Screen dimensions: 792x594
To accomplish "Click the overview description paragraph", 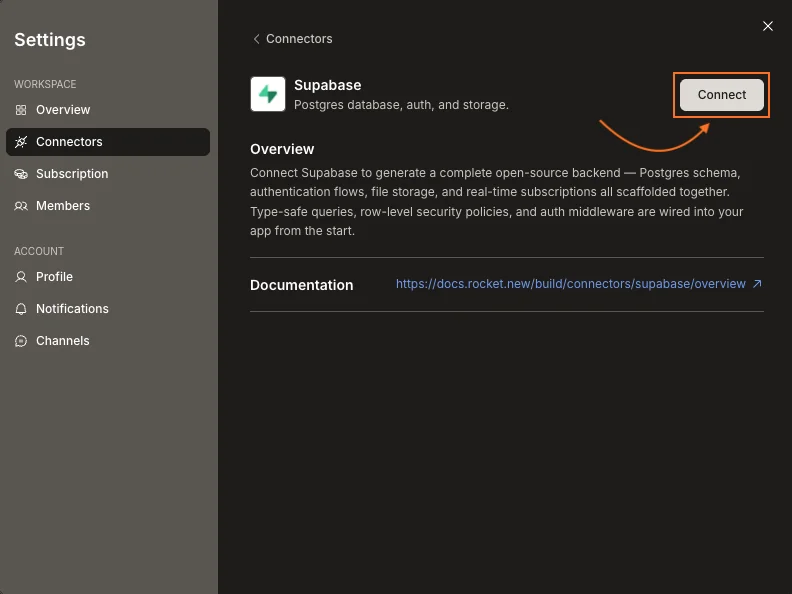I will tap(497, 202).
